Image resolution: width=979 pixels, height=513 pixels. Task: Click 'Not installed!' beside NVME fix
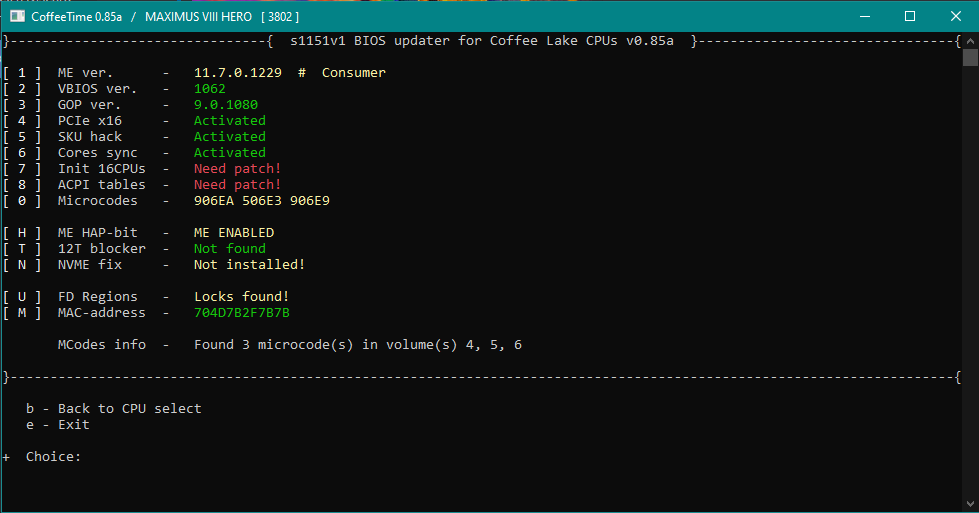pos(249,265)
